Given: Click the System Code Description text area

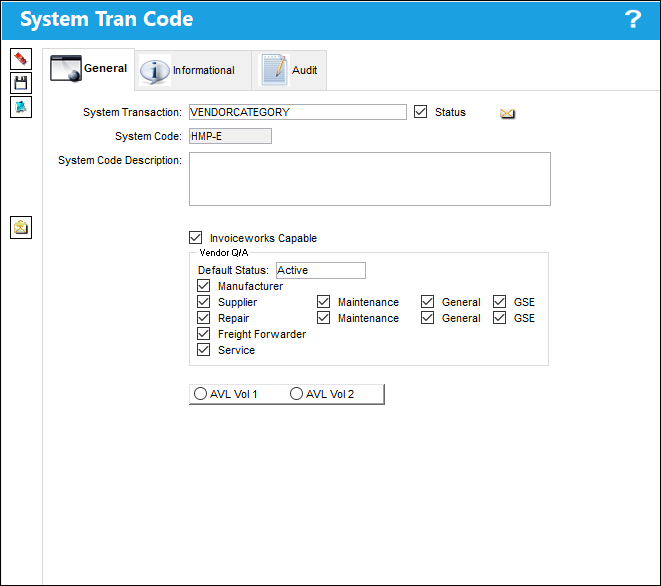Looking at the screenshot, I should pos(370,179).
